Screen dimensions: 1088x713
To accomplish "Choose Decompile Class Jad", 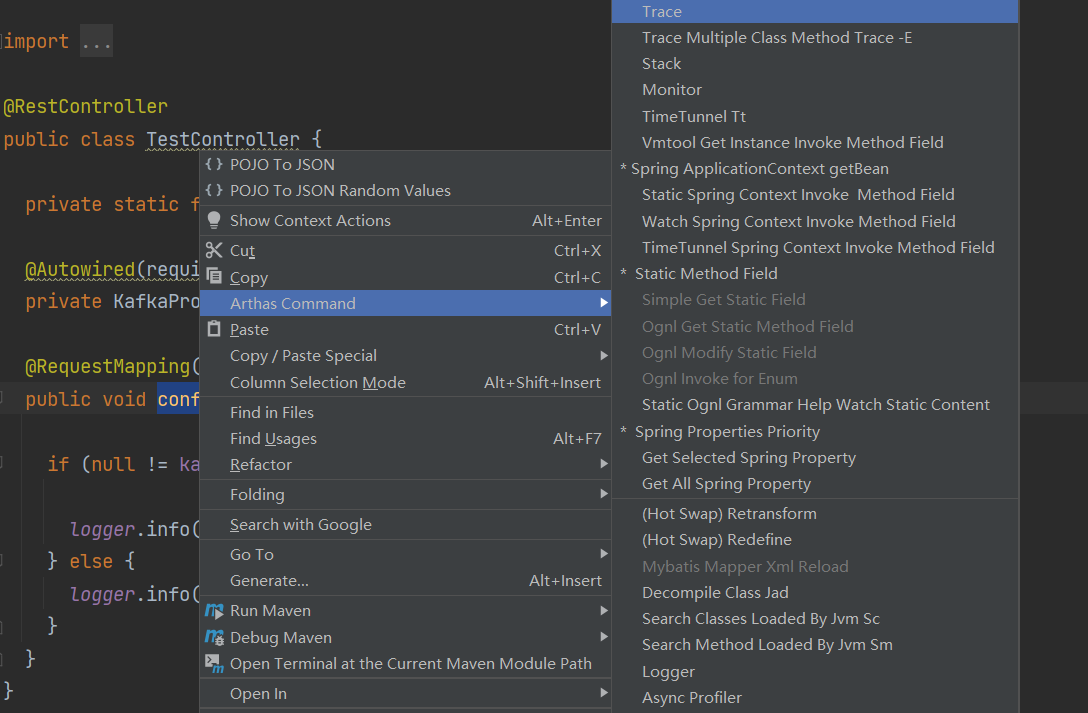I will (x=815, y=592).
